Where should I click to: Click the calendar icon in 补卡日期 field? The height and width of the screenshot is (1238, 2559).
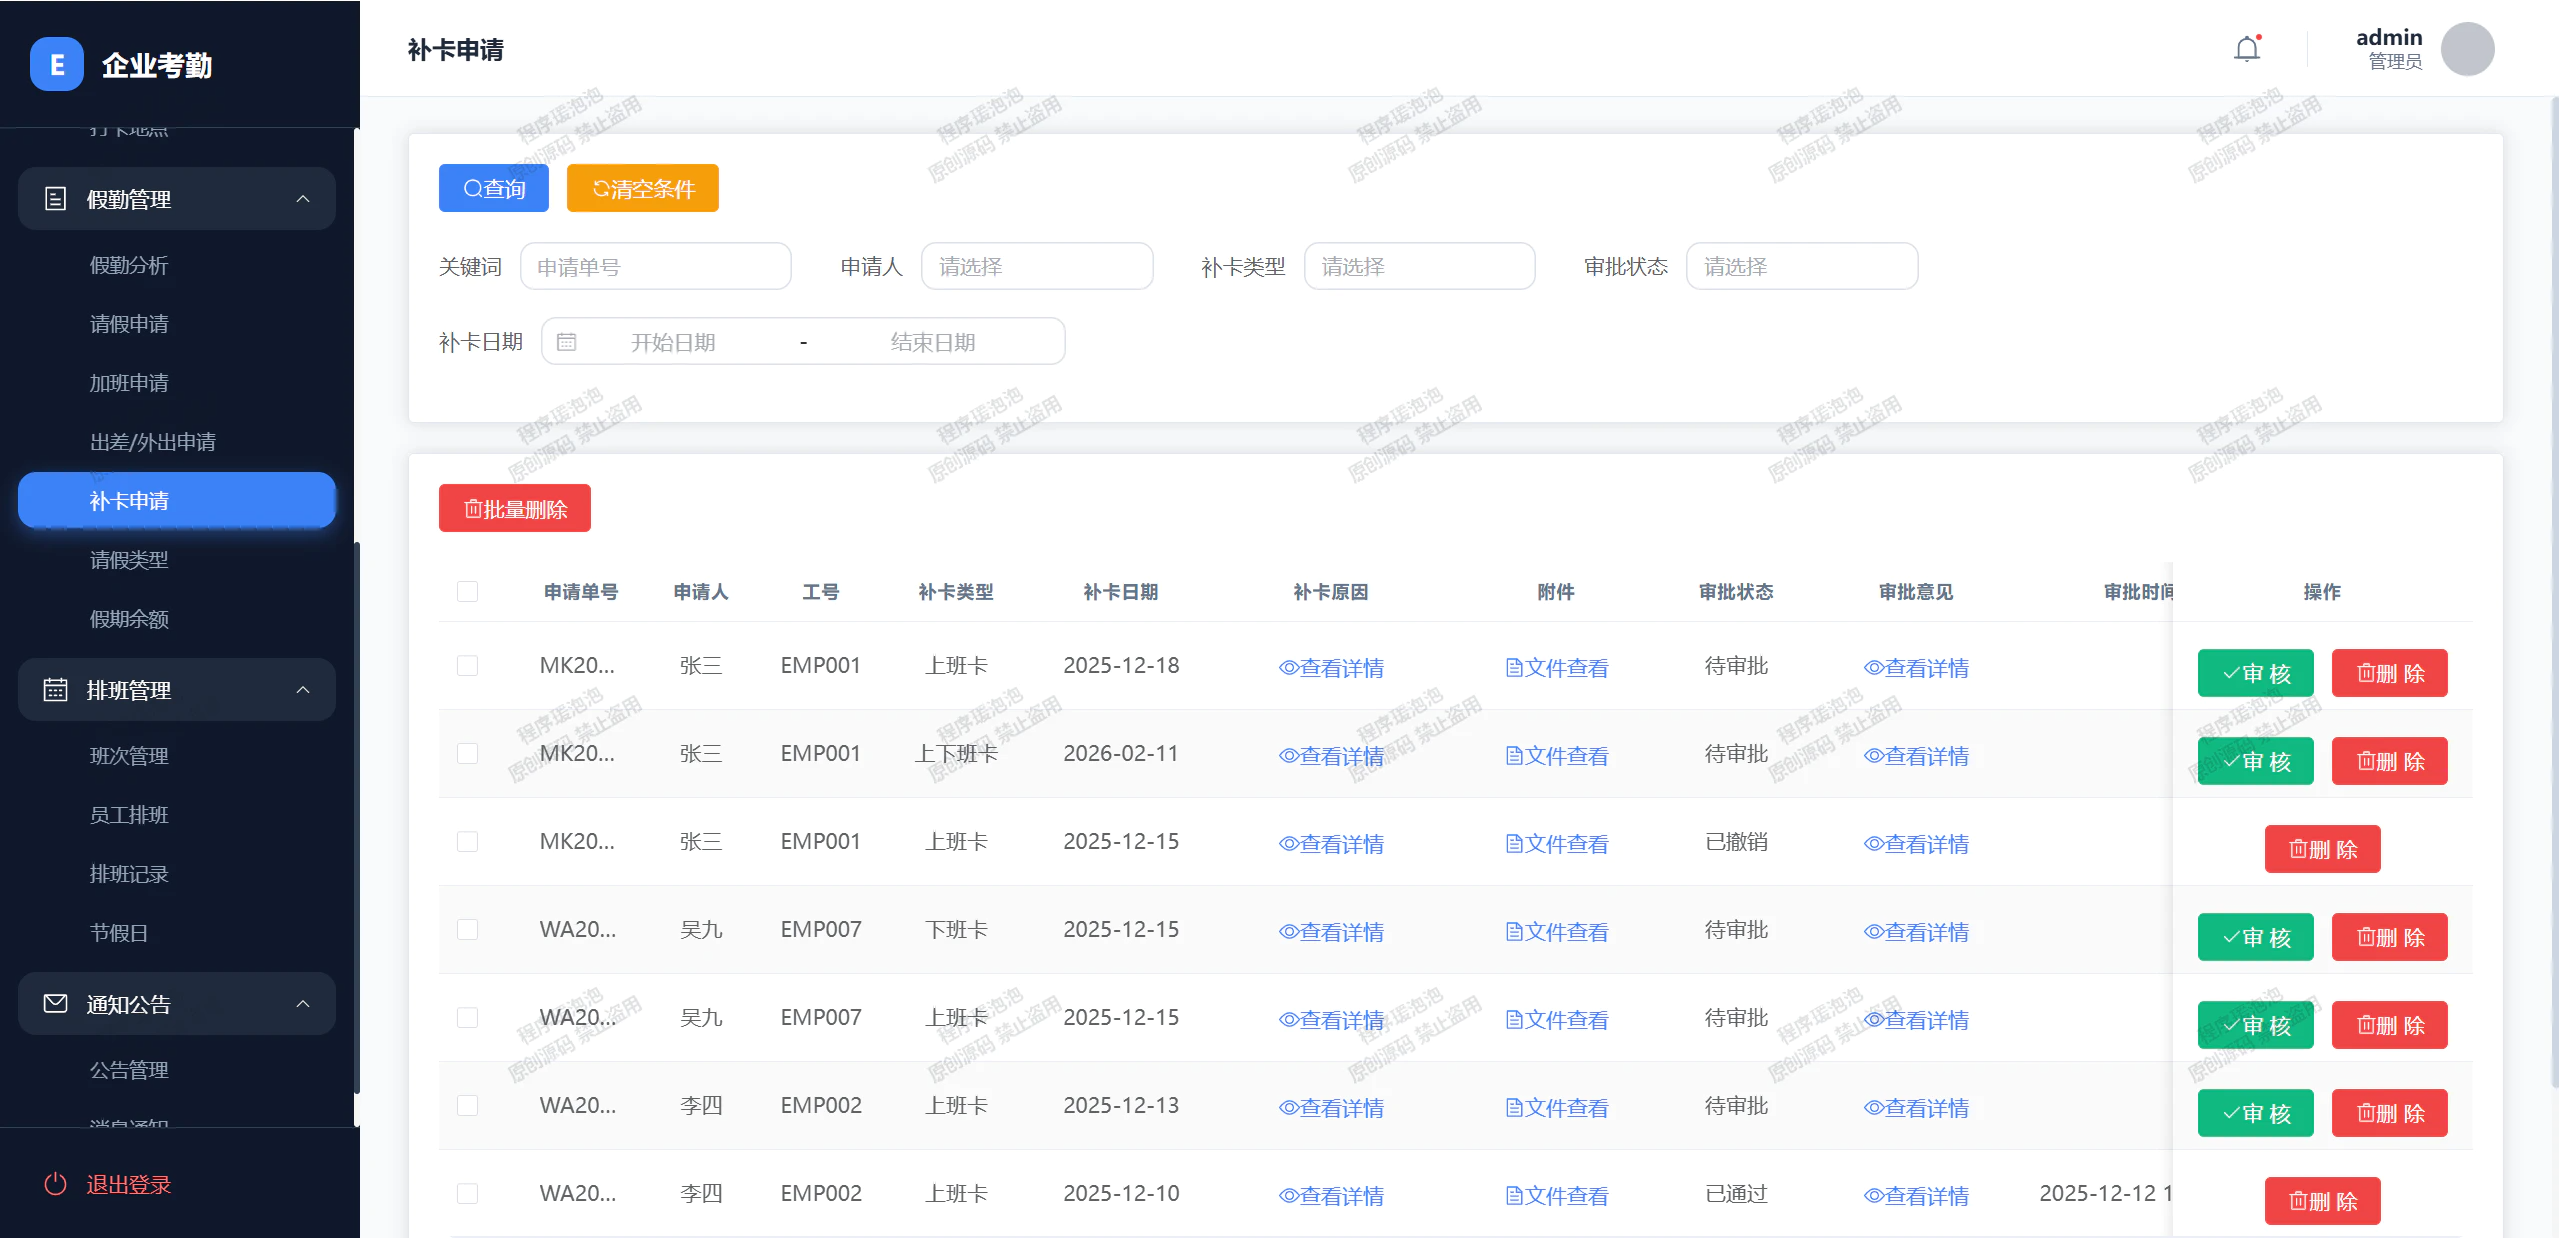pos(566,342)
